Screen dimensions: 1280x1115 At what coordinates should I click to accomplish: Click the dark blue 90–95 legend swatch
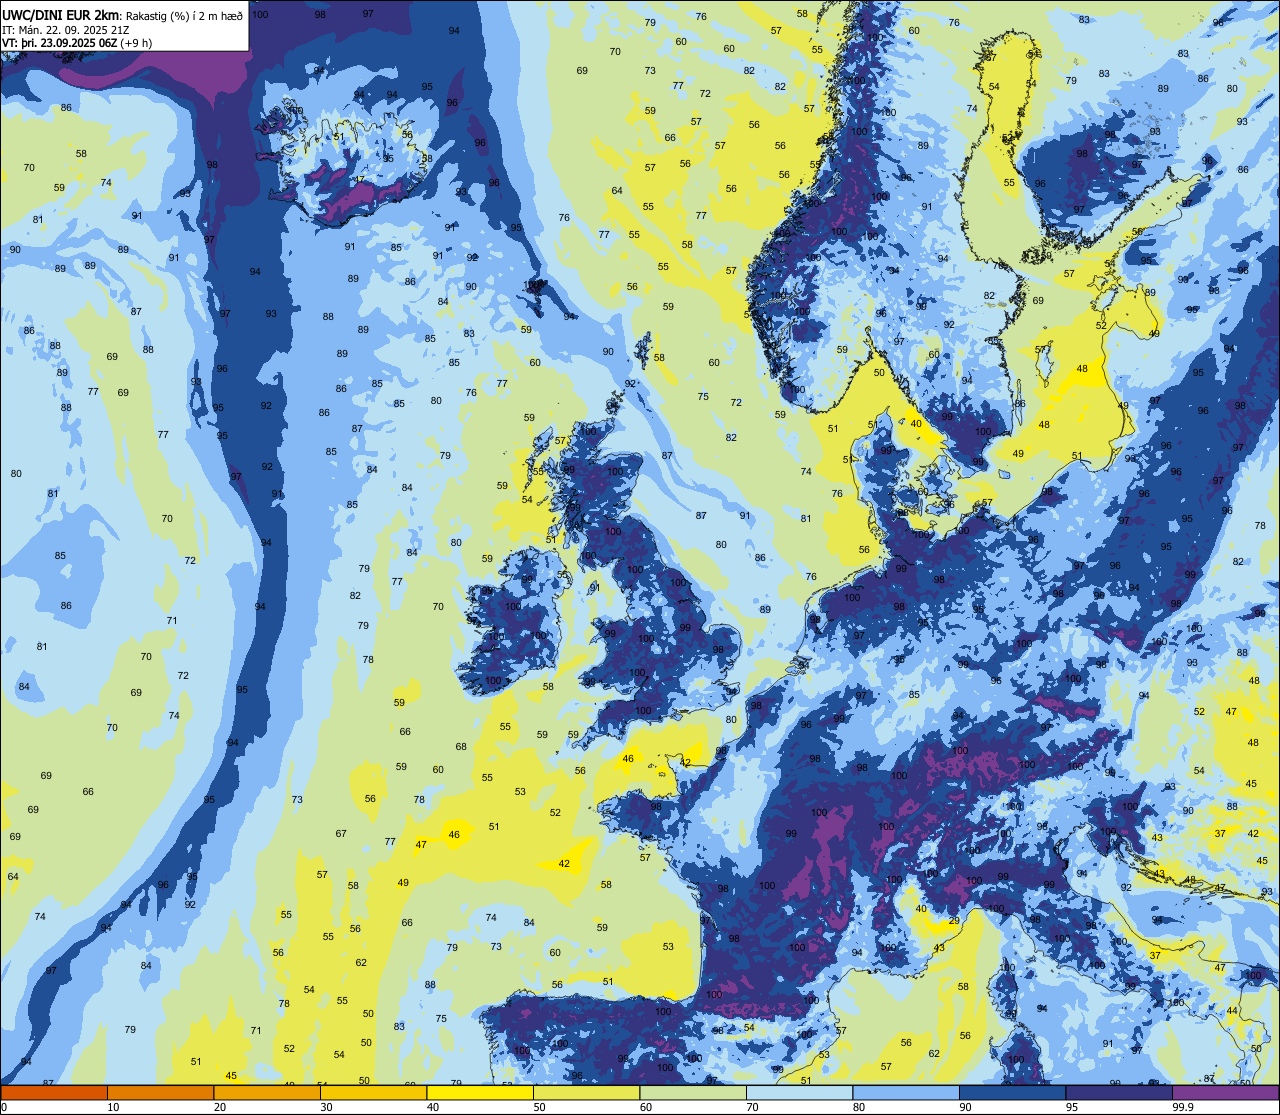pos(1013,1092)
